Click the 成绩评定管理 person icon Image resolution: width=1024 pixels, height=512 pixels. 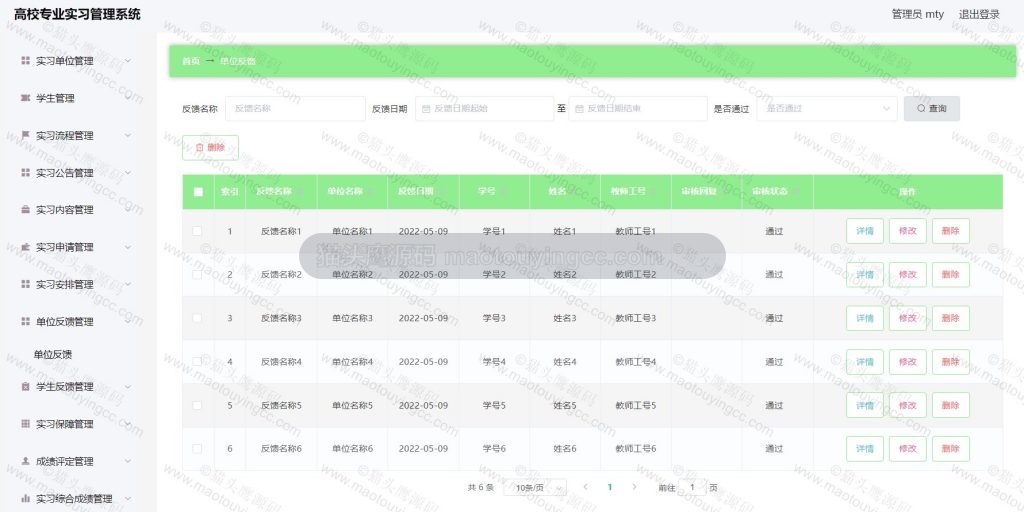point(25,461)
